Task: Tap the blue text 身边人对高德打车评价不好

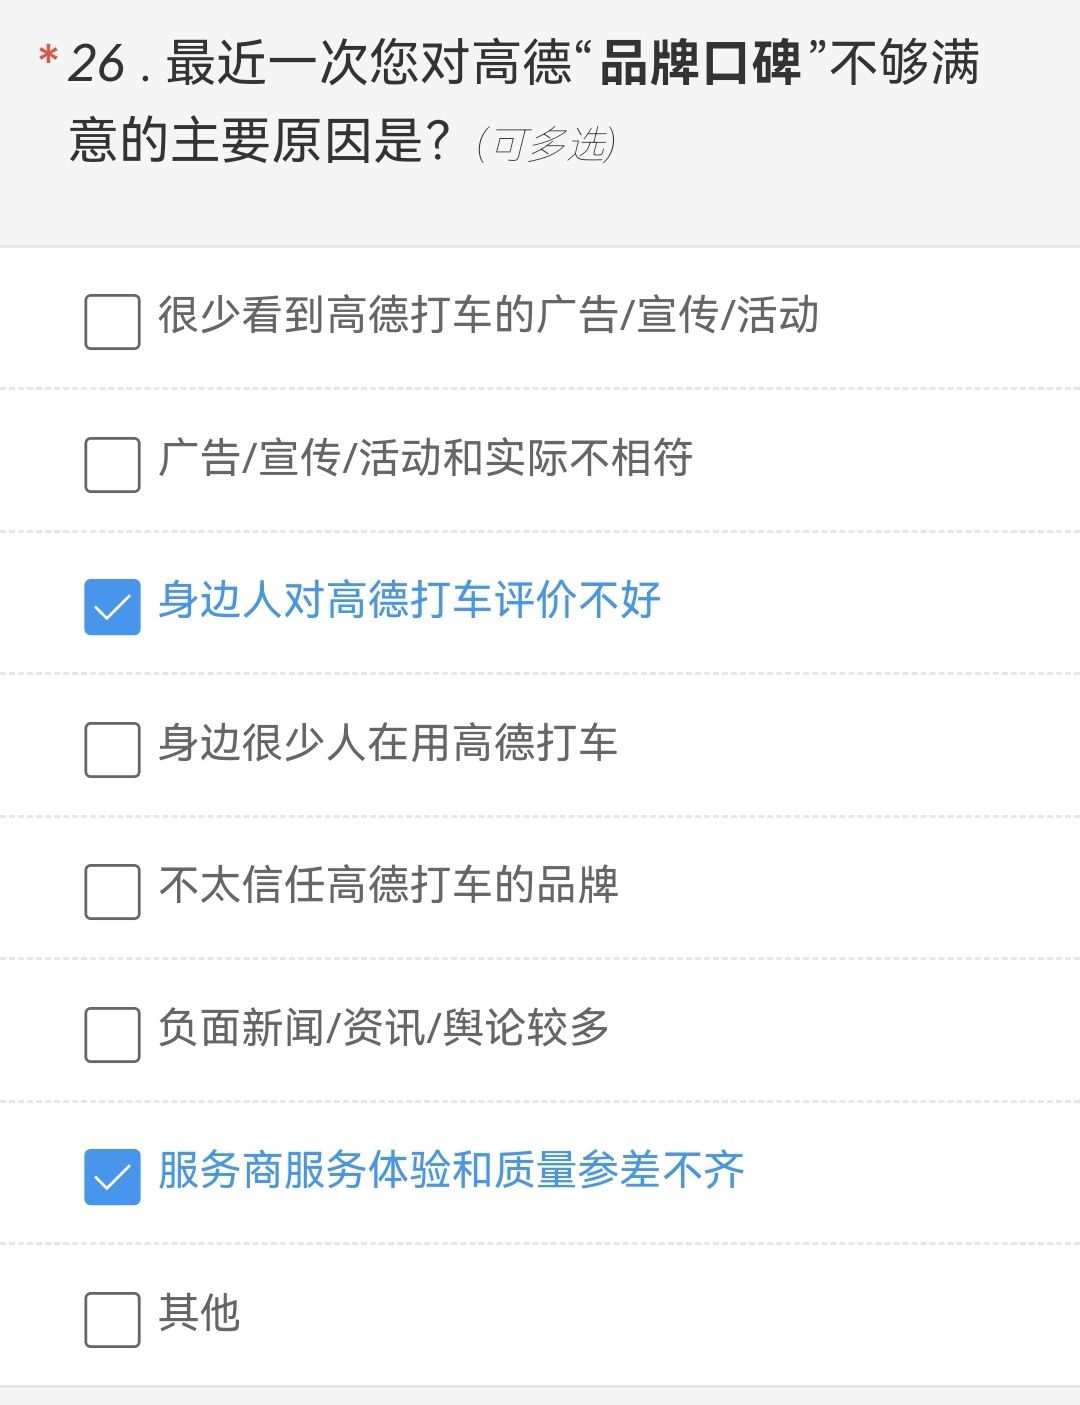Action: click(409, 600)
